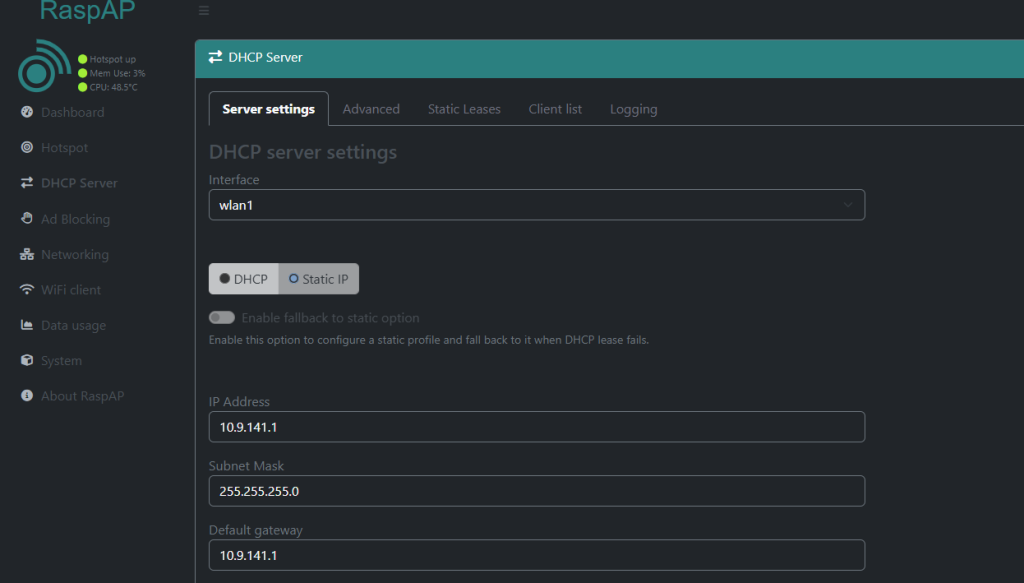Click the Networking tree icon
1024x583 pixels.
coord(27,255)
